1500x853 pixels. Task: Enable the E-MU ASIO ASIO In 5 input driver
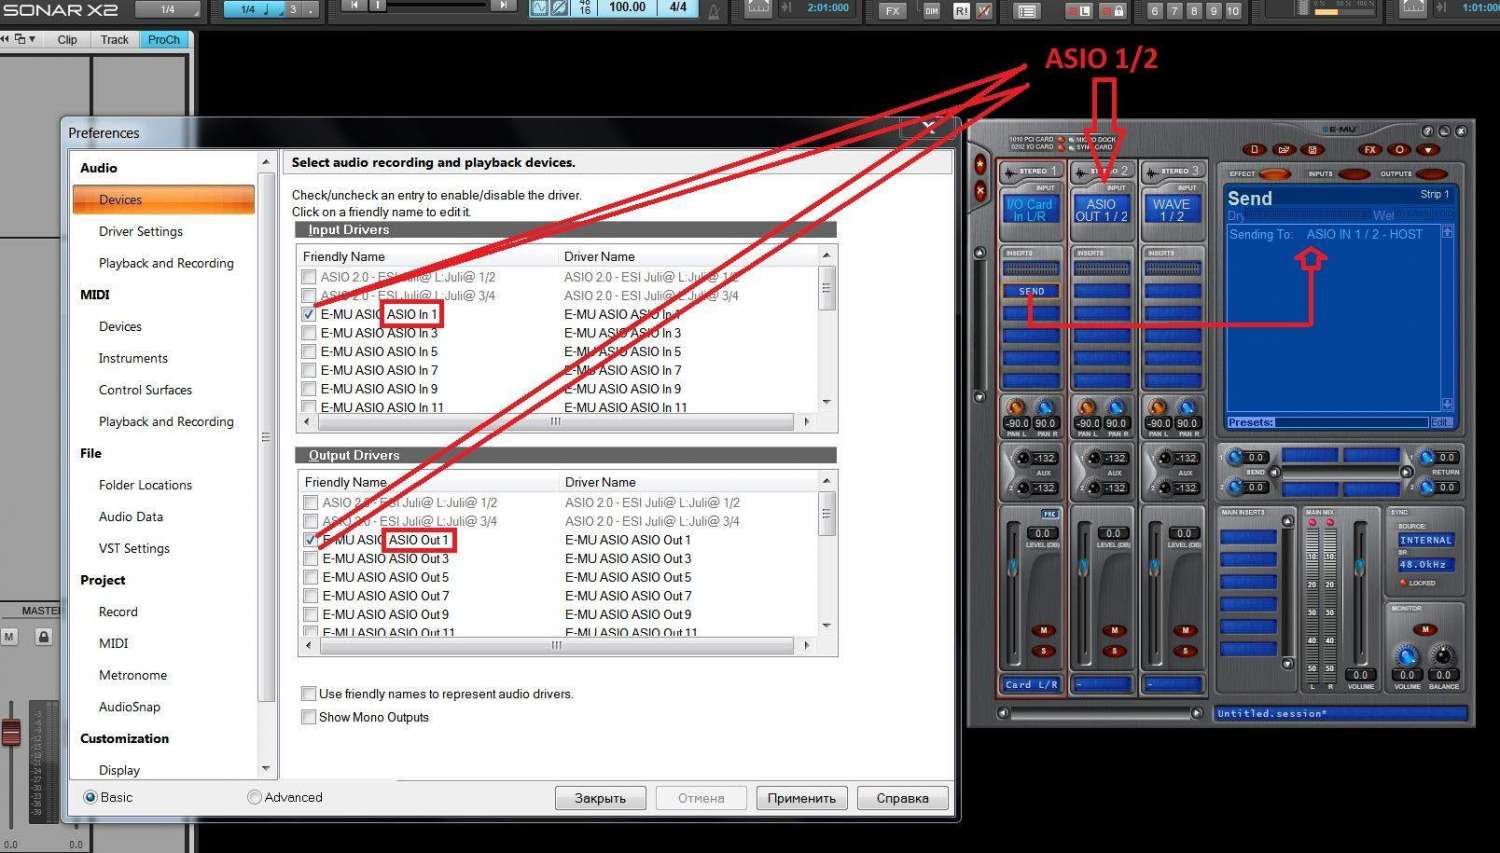pyautogui.click(x=309, y=352)
